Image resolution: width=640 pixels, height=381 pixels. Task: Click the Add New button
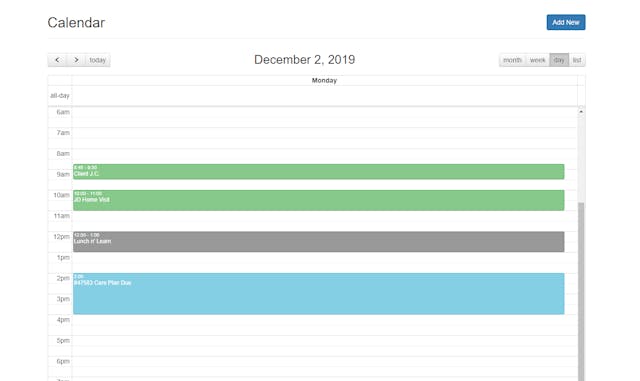[566, 22]
